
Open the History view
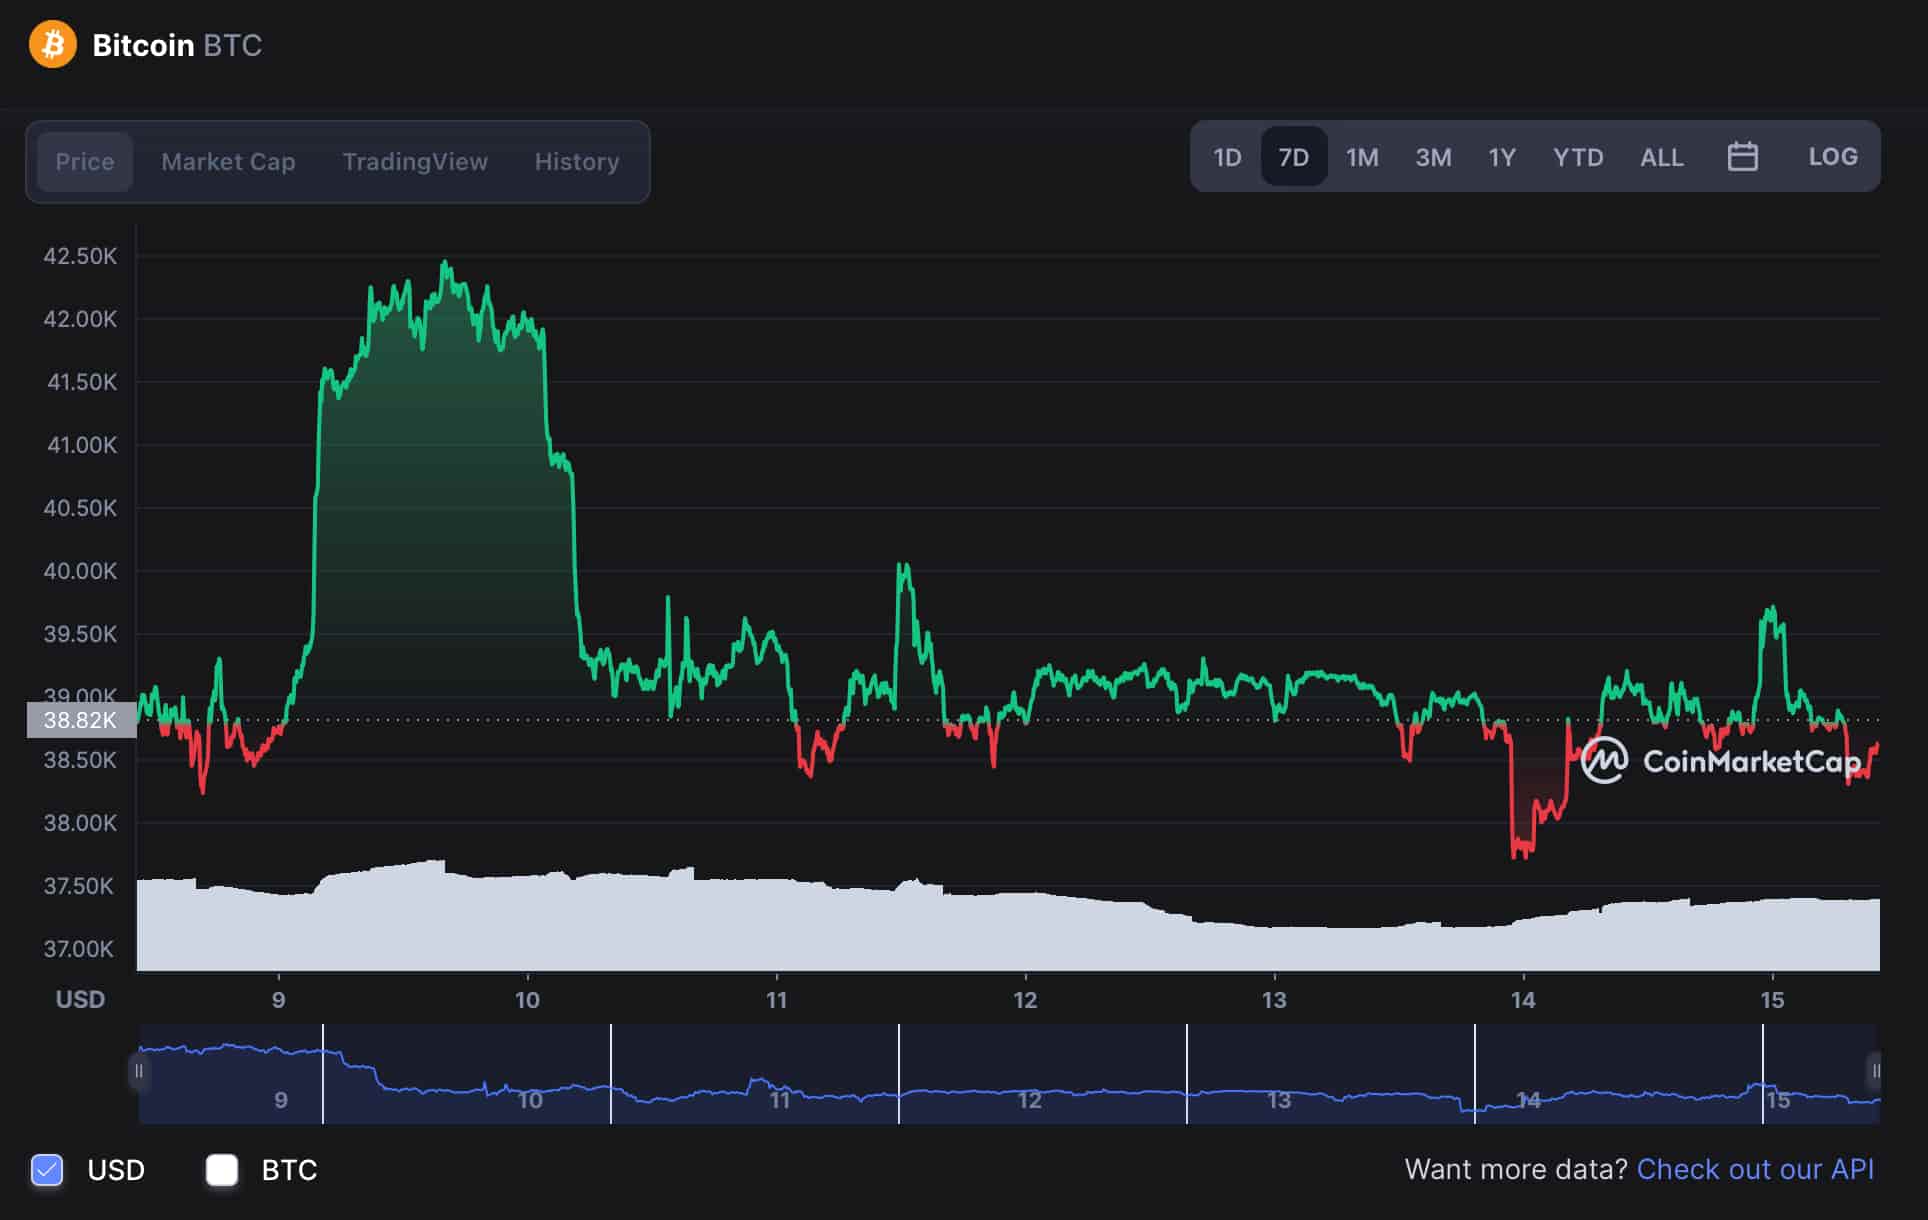(x=576, y=161)
